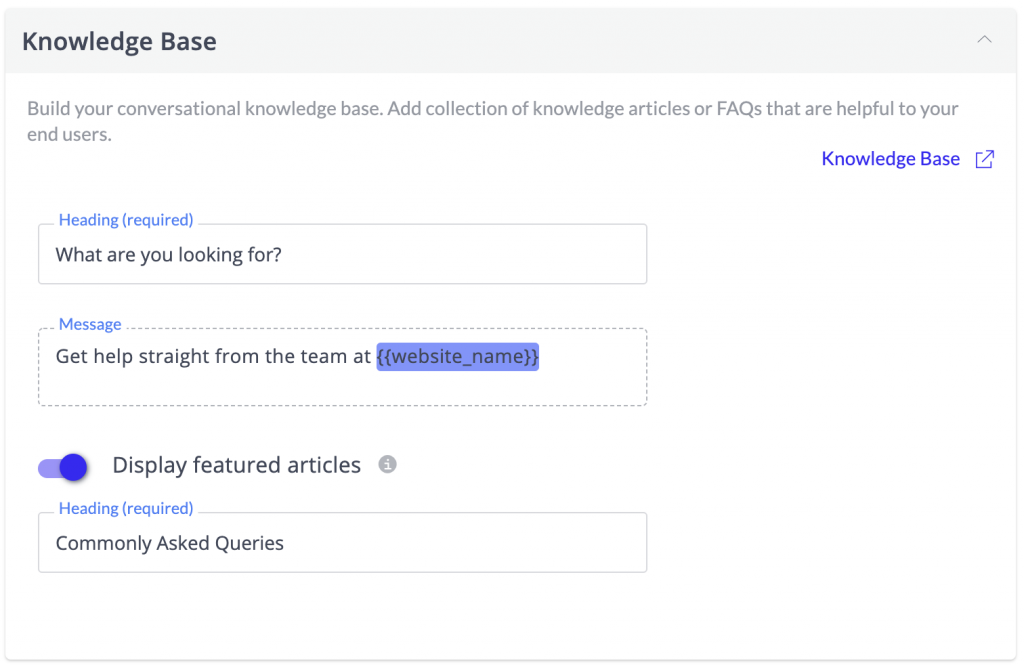Click into the Message text area
This screenshot has width=1024, height=665.
pyautogui.click(x=342, y=366)
